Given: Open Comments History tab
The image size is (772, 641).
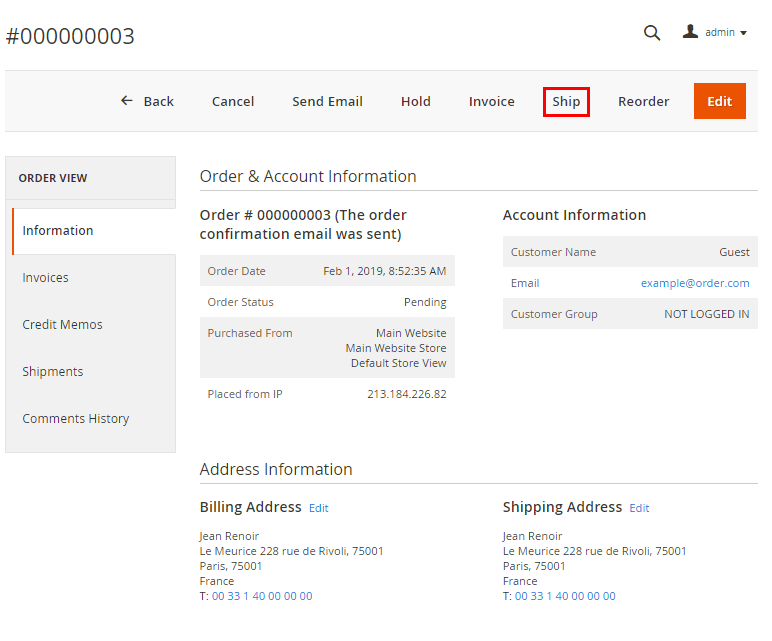Looking at the screenshot, I should (x=76, y=419).
